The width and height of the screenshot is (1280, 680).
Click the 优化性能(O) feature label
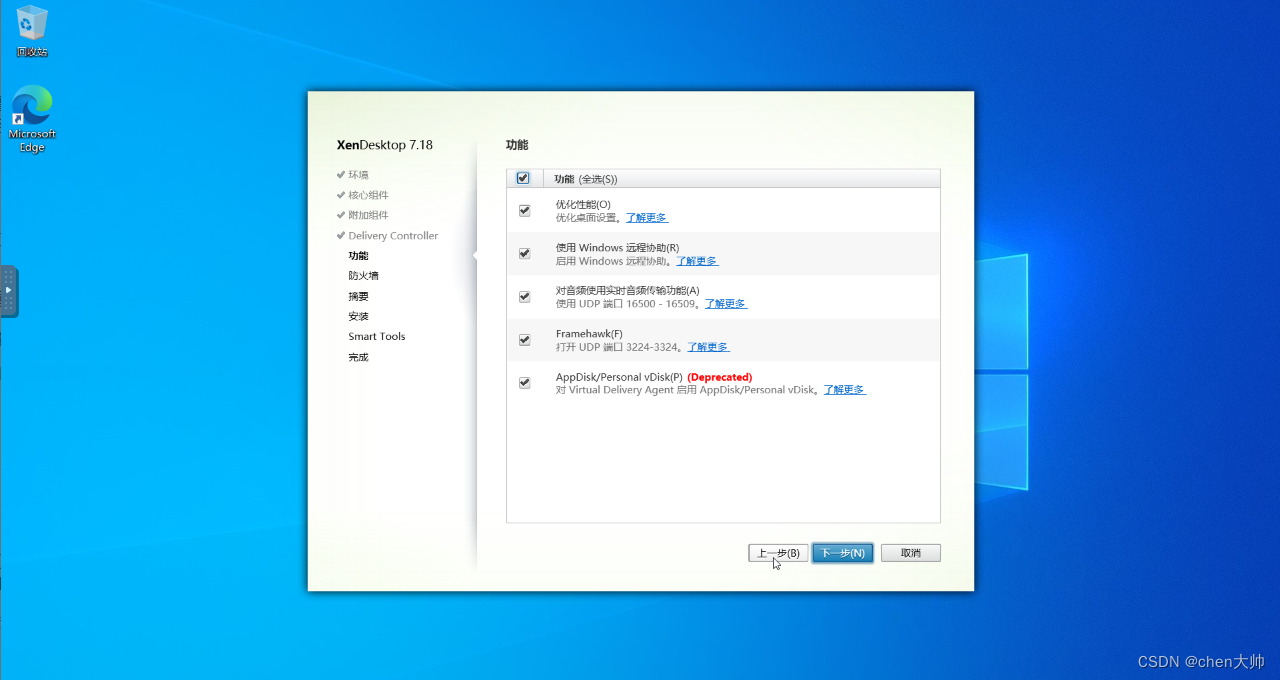click(583, 204)
